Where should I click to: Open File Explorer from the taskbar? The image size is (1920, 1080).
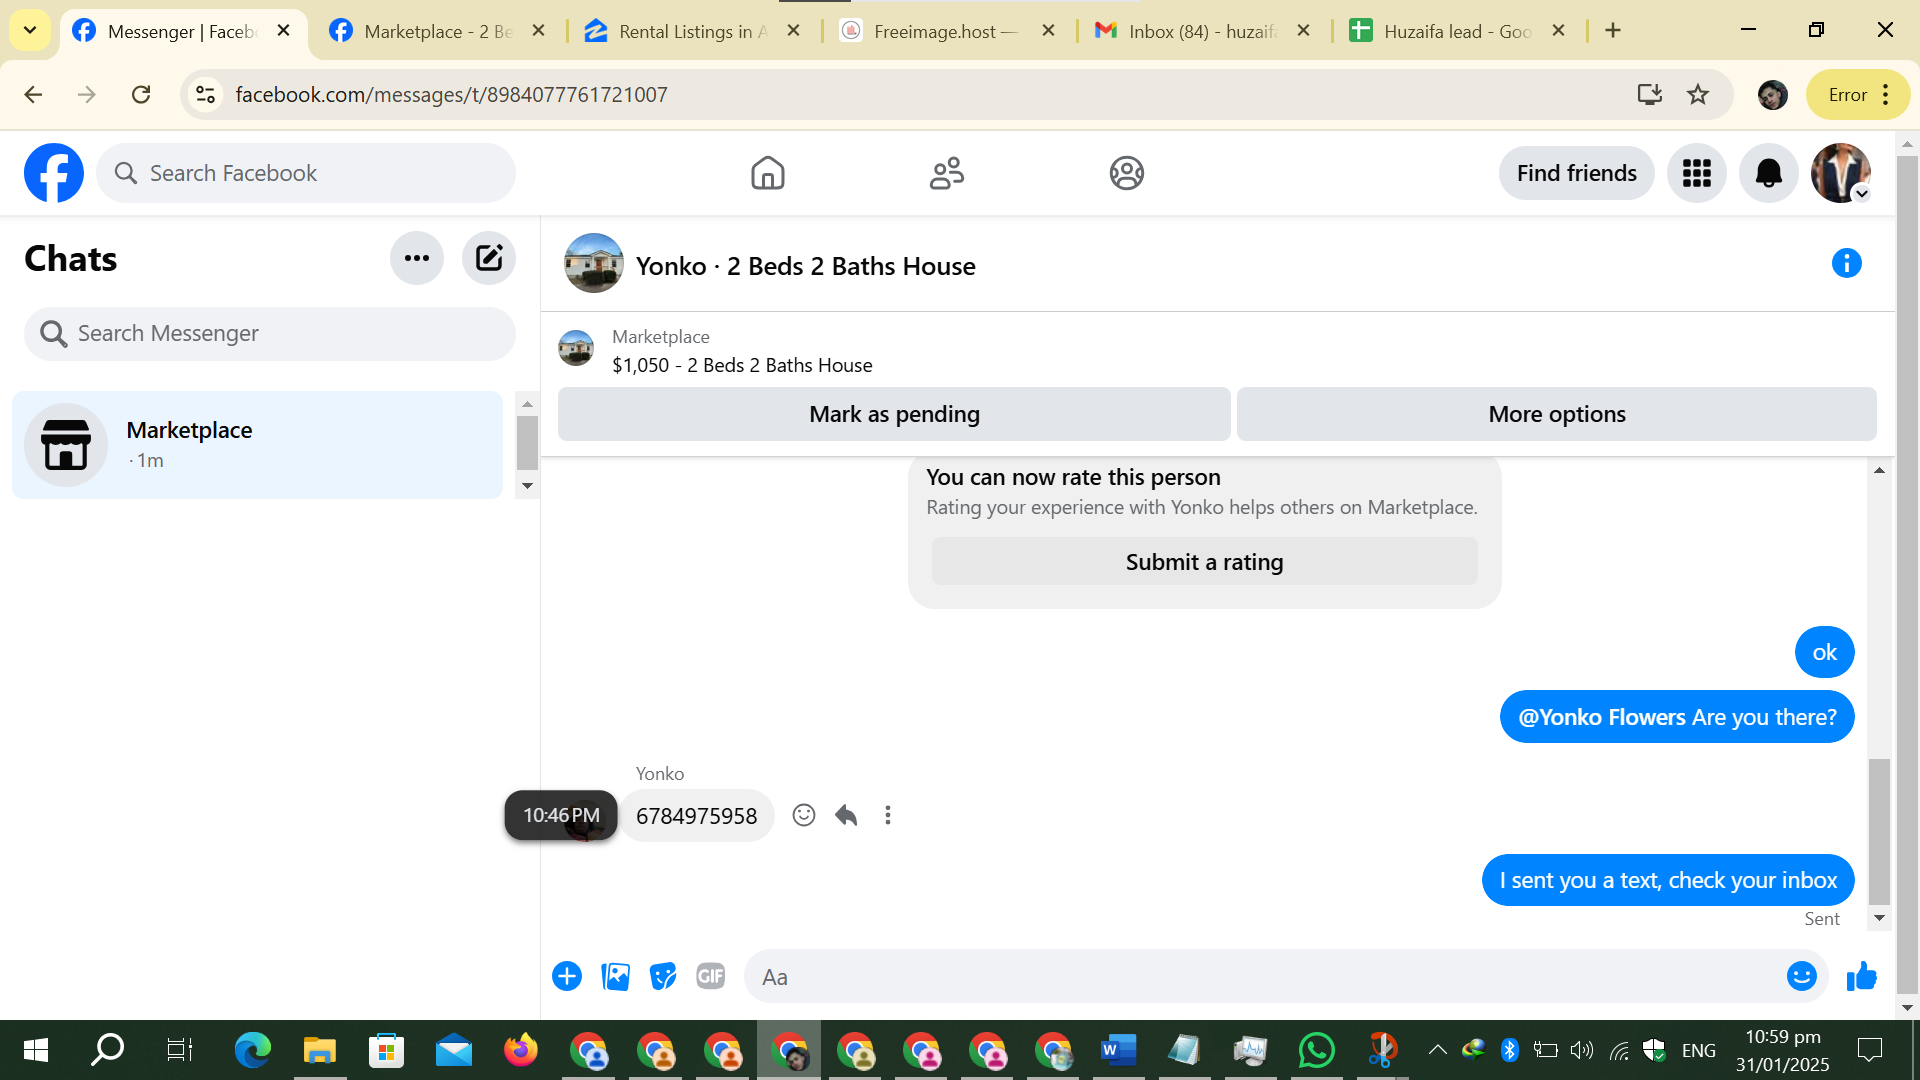320,1050
